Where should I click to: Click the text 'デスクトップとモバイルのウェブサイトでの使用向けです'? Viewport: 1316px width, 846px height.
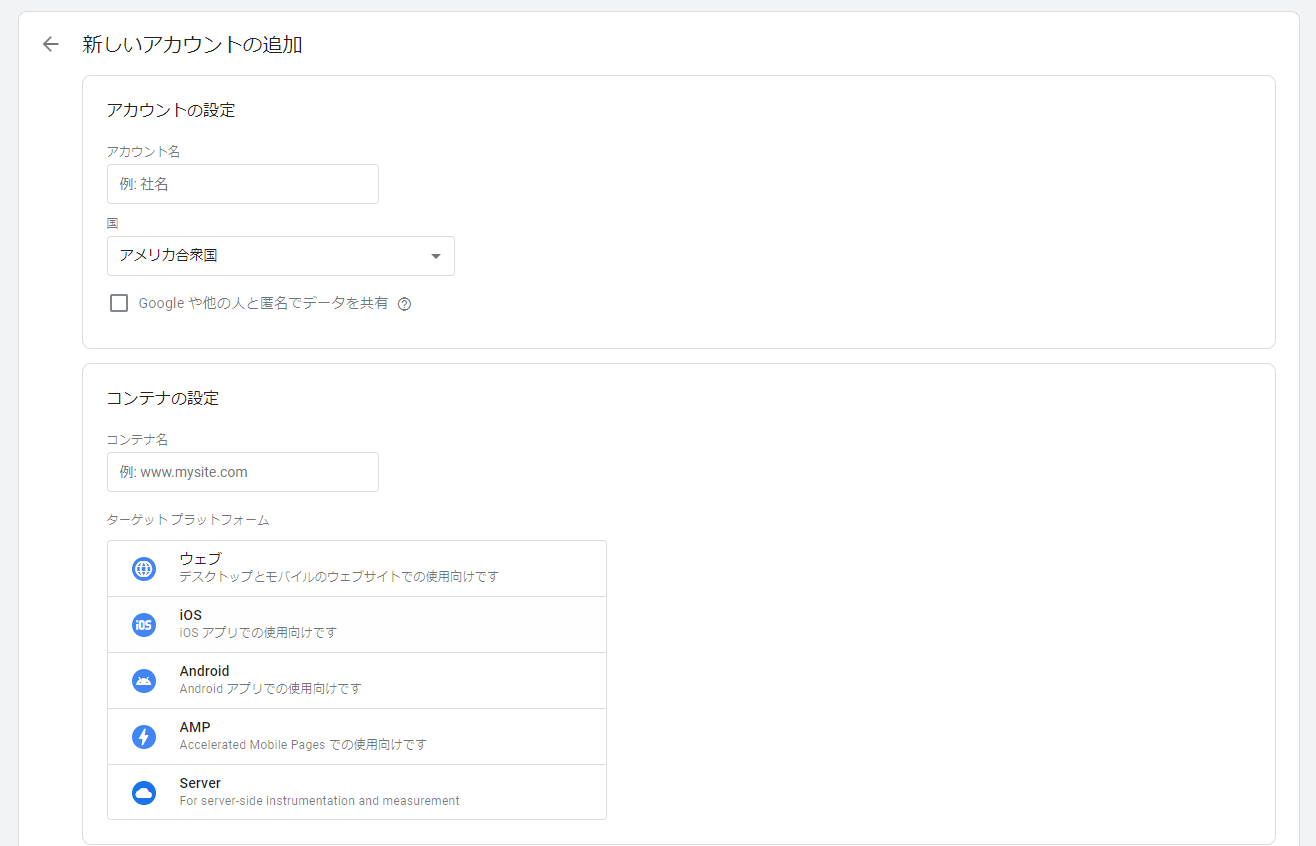[339, 577]
